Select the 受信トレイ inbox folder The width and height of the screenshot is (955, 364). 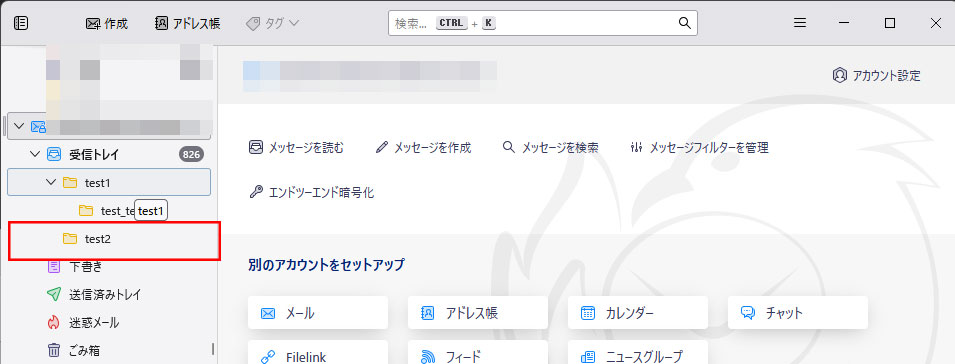point(109,154)
